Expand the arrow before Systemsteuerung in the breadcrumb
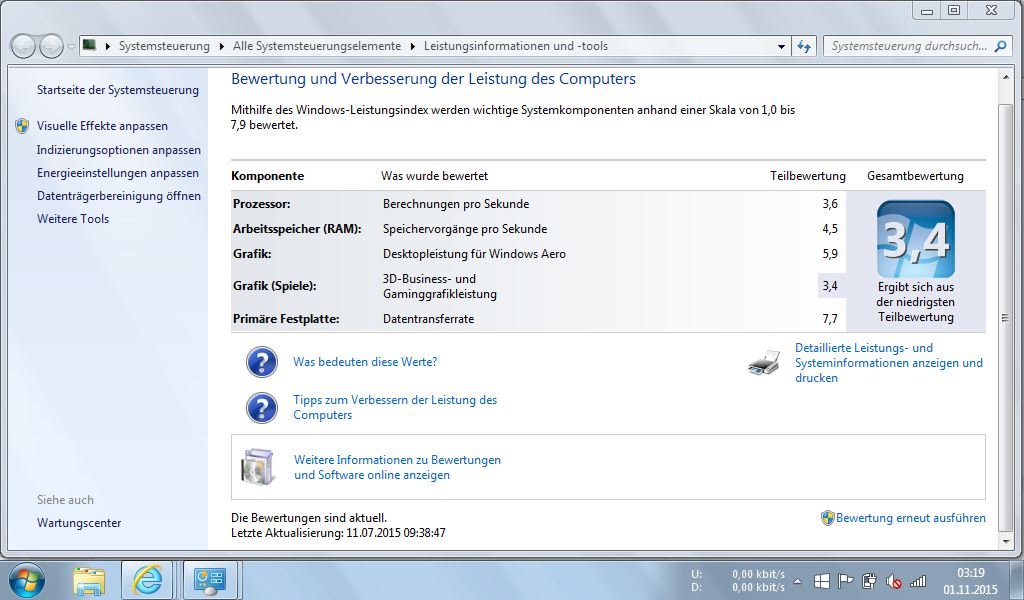The image size is (1024, 600). coord(108,46)
